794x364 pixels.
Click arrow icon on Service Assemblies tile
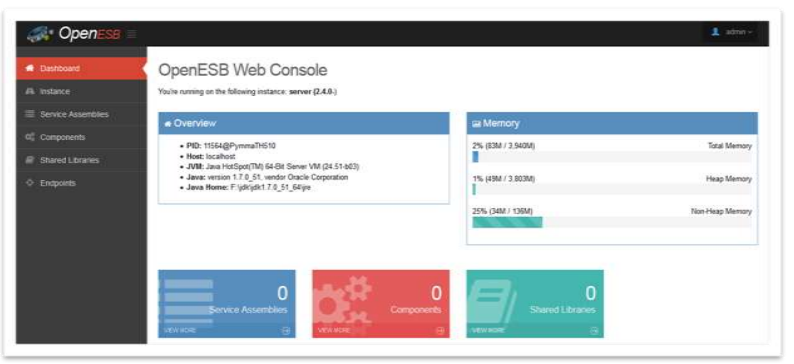(x=286, y=331)
